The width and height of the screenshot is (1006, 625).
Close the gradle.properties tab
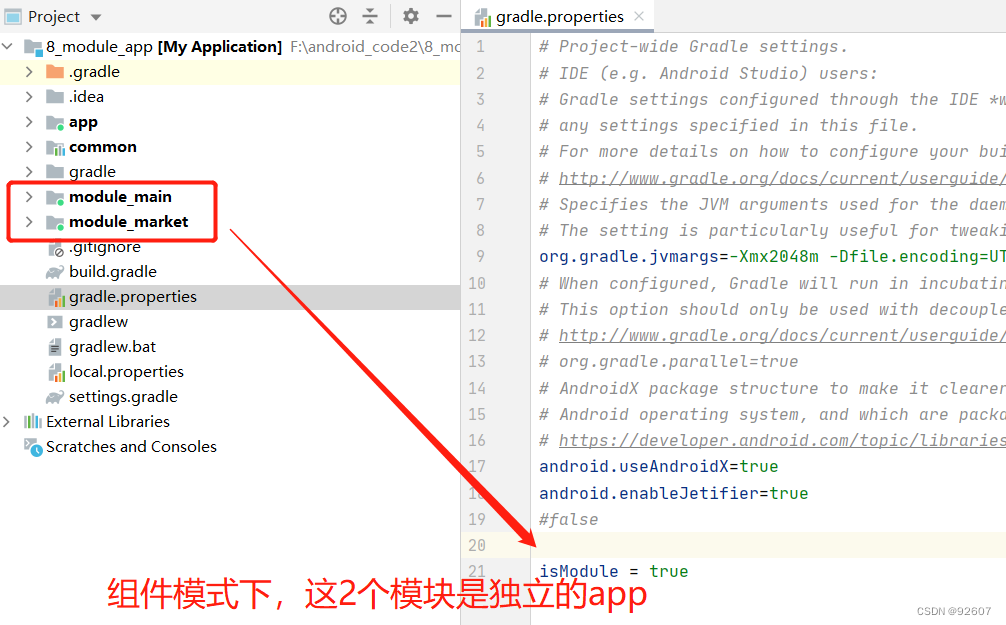[639, 16]
